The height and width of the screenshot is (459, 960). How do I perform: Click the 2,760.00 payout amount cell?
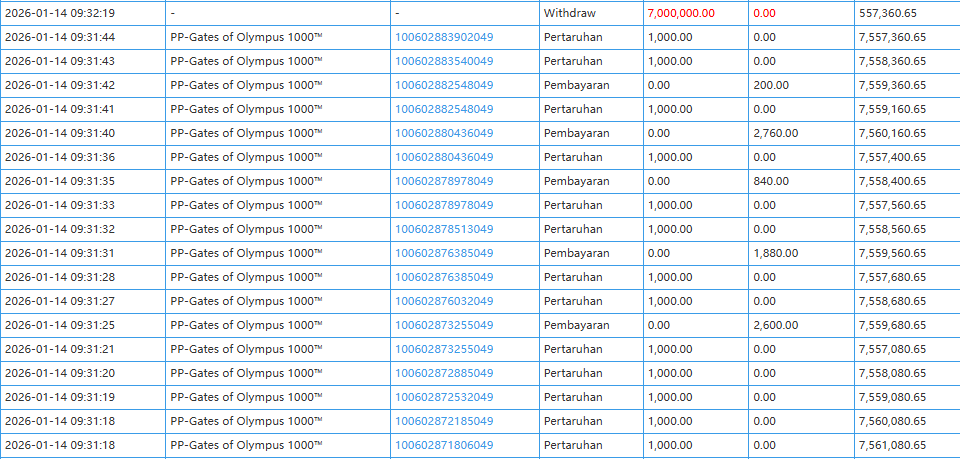(775, 133)
